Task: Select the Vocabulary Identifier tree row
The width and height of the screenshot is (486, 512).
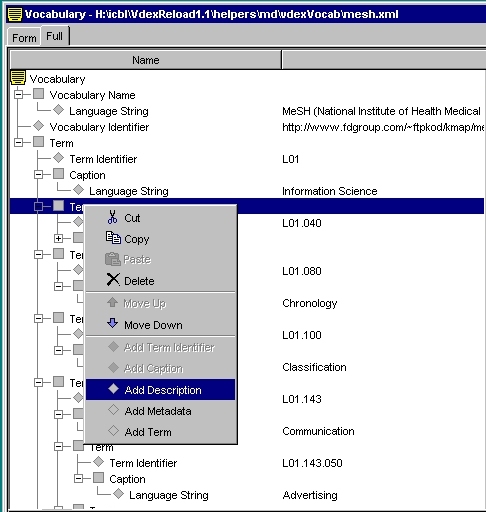Action: click(x=99, y=127)
